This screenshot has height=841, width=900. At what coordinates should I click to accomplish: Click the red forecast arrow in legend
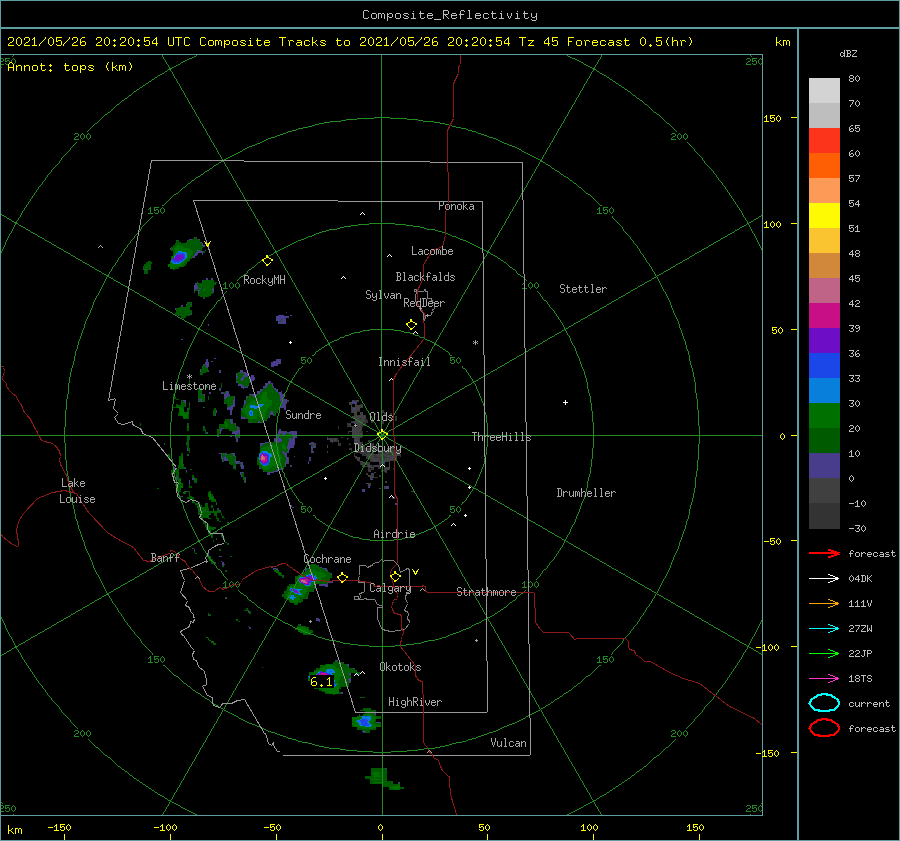tap(824, 553)
